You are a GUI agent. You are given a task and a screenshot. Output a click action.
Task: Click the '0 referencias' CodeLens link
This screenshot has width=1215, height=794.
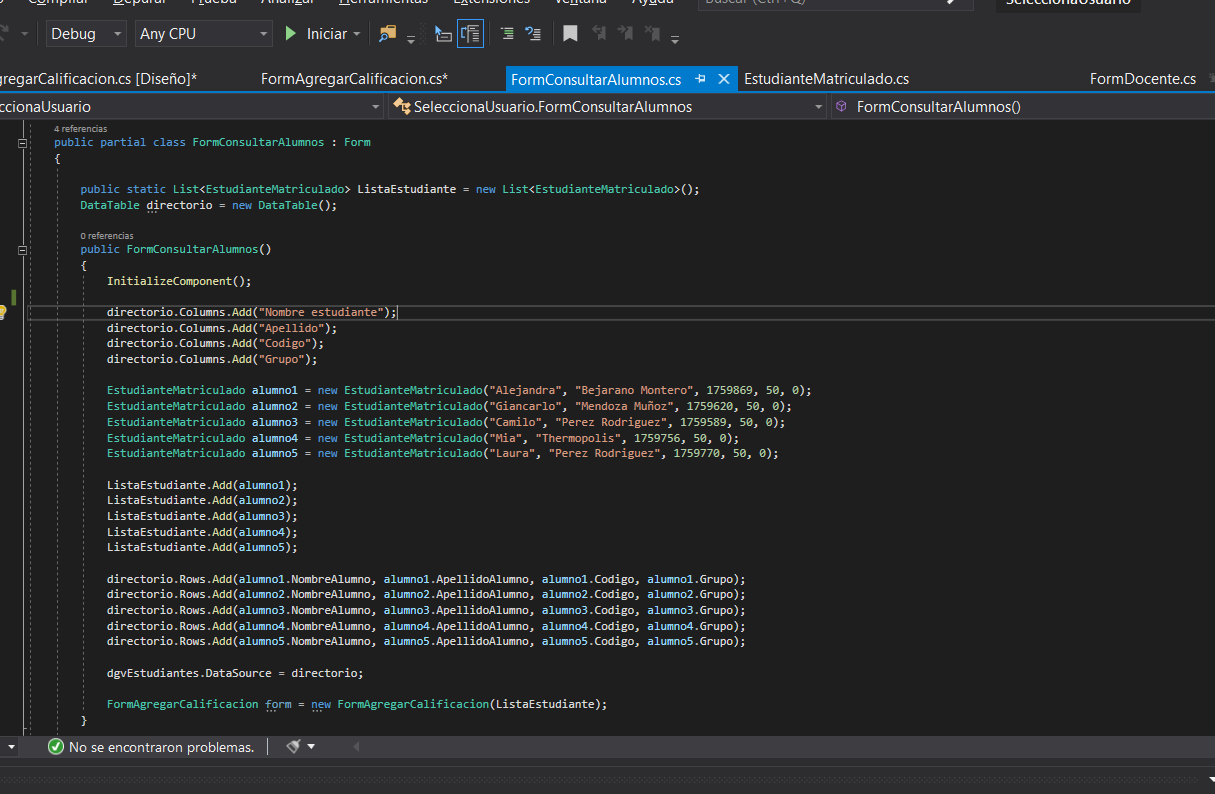tap(107, 236)
